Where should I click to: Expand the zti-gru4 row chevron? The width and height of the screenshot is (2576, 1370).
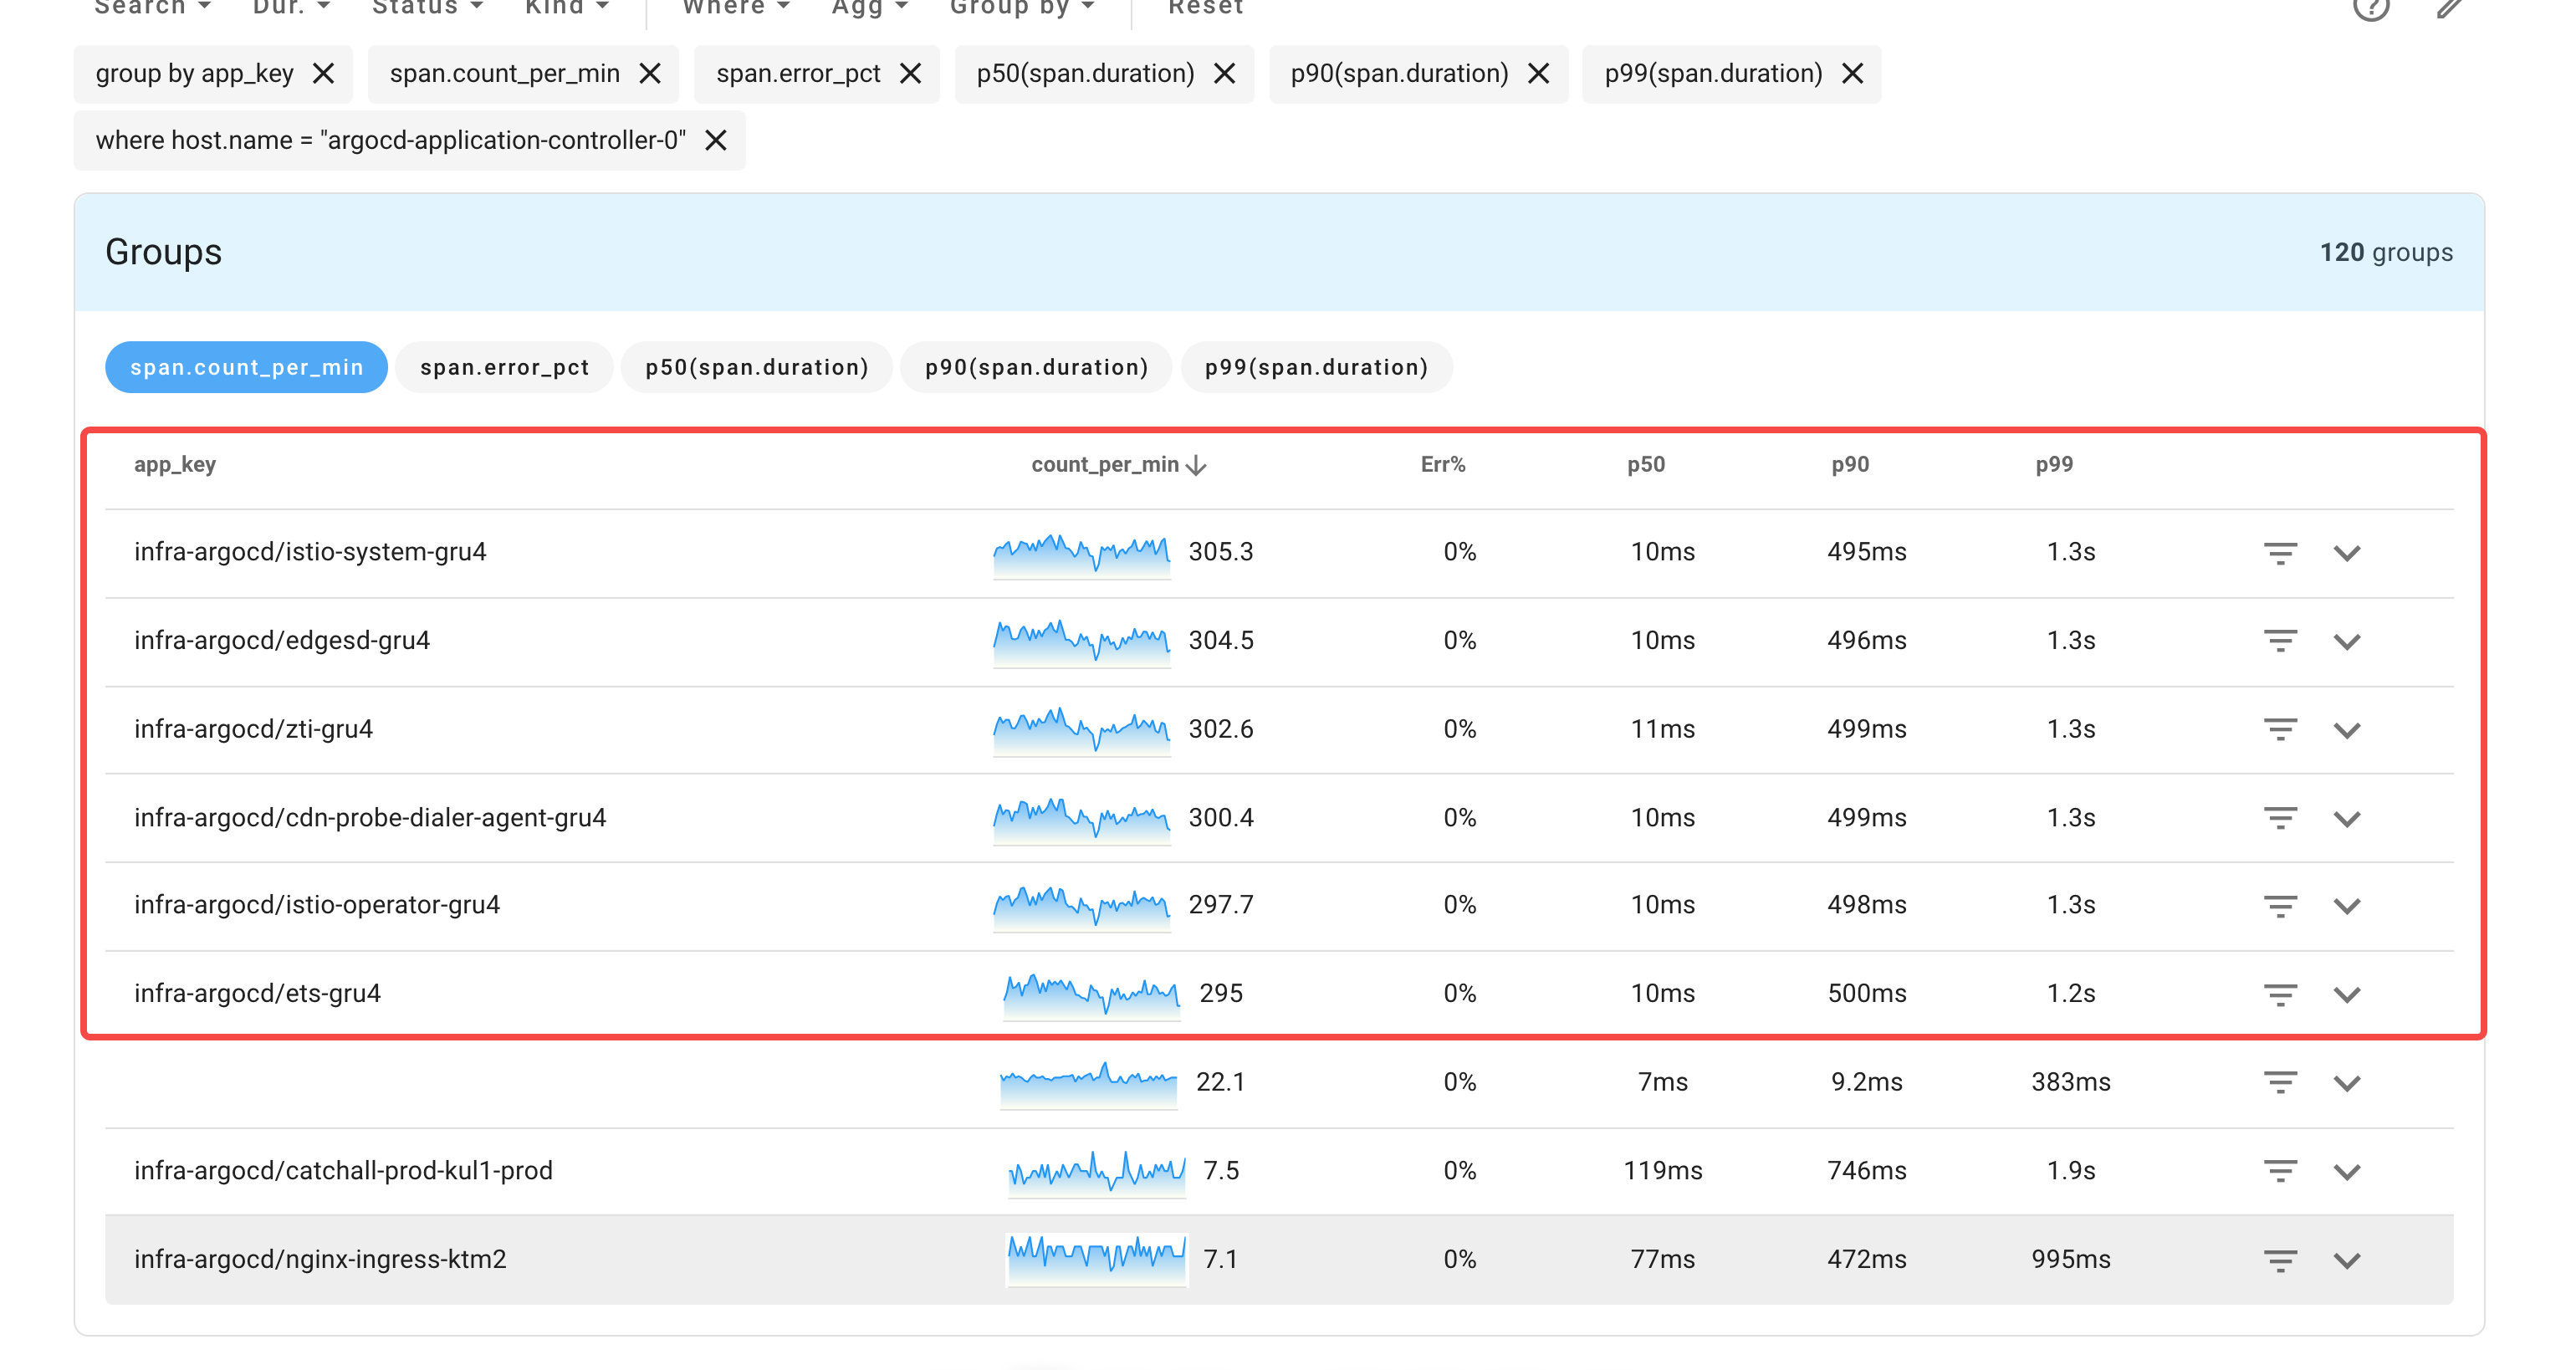click(x=2348, y=729)
